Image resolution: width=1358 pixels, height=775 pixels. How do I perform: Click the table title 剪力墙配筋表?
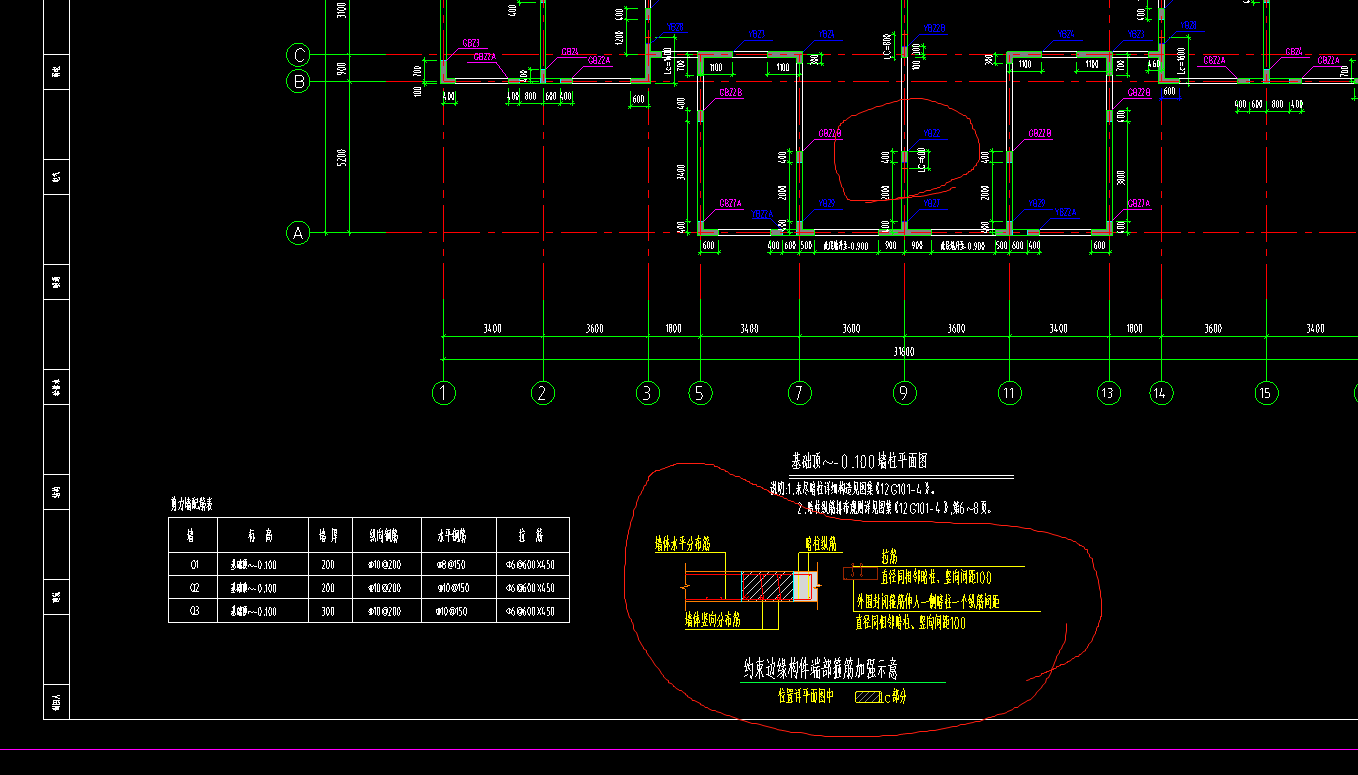pyautogui.click(x=191, y=504)
